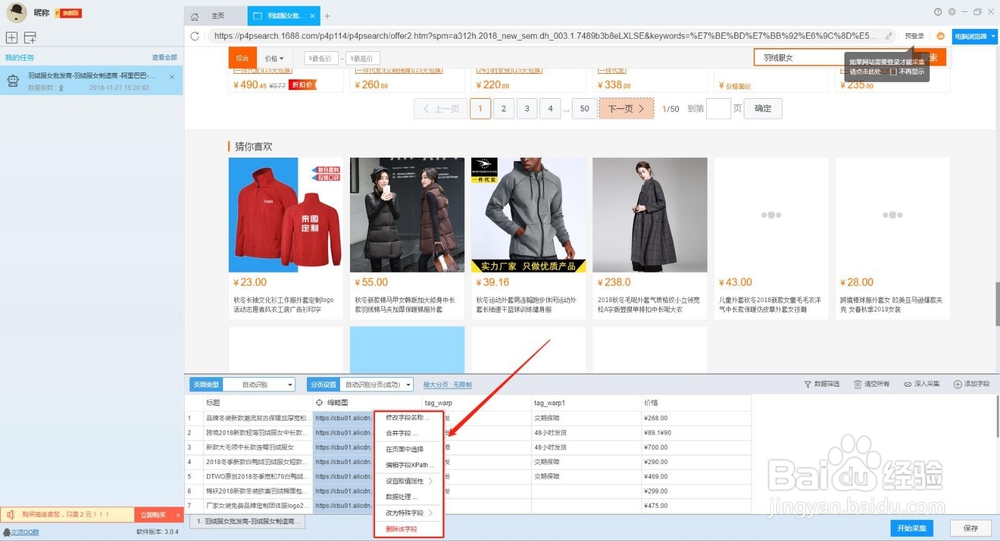
Task: Open help question-mark icon in title bar
Action: (x=938, y=11)
